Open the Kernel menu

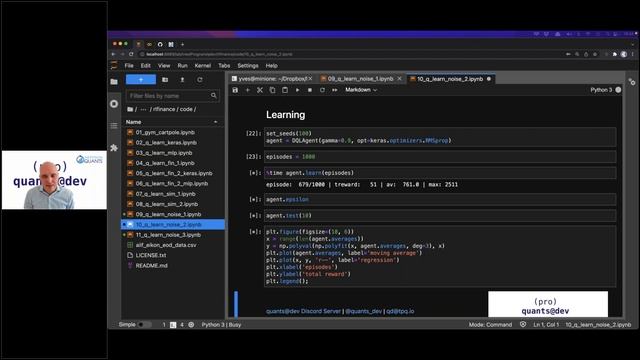(x=203, y=66)
